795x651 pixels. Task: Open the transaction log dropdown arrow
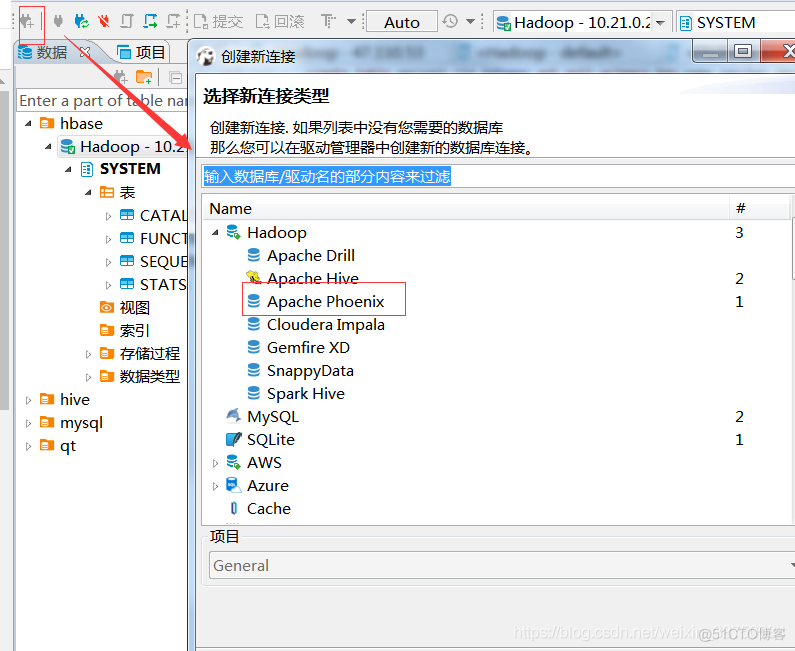pyautogui.click(x=470, y=22)
